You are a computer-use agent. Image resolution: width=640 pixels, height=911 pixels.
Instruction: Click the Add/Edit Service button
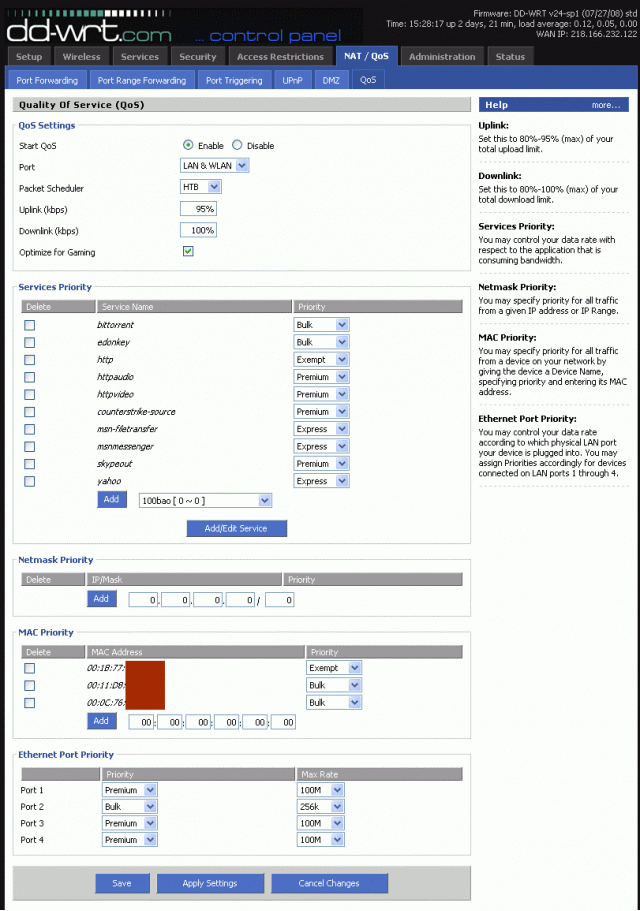click(236, 528)
